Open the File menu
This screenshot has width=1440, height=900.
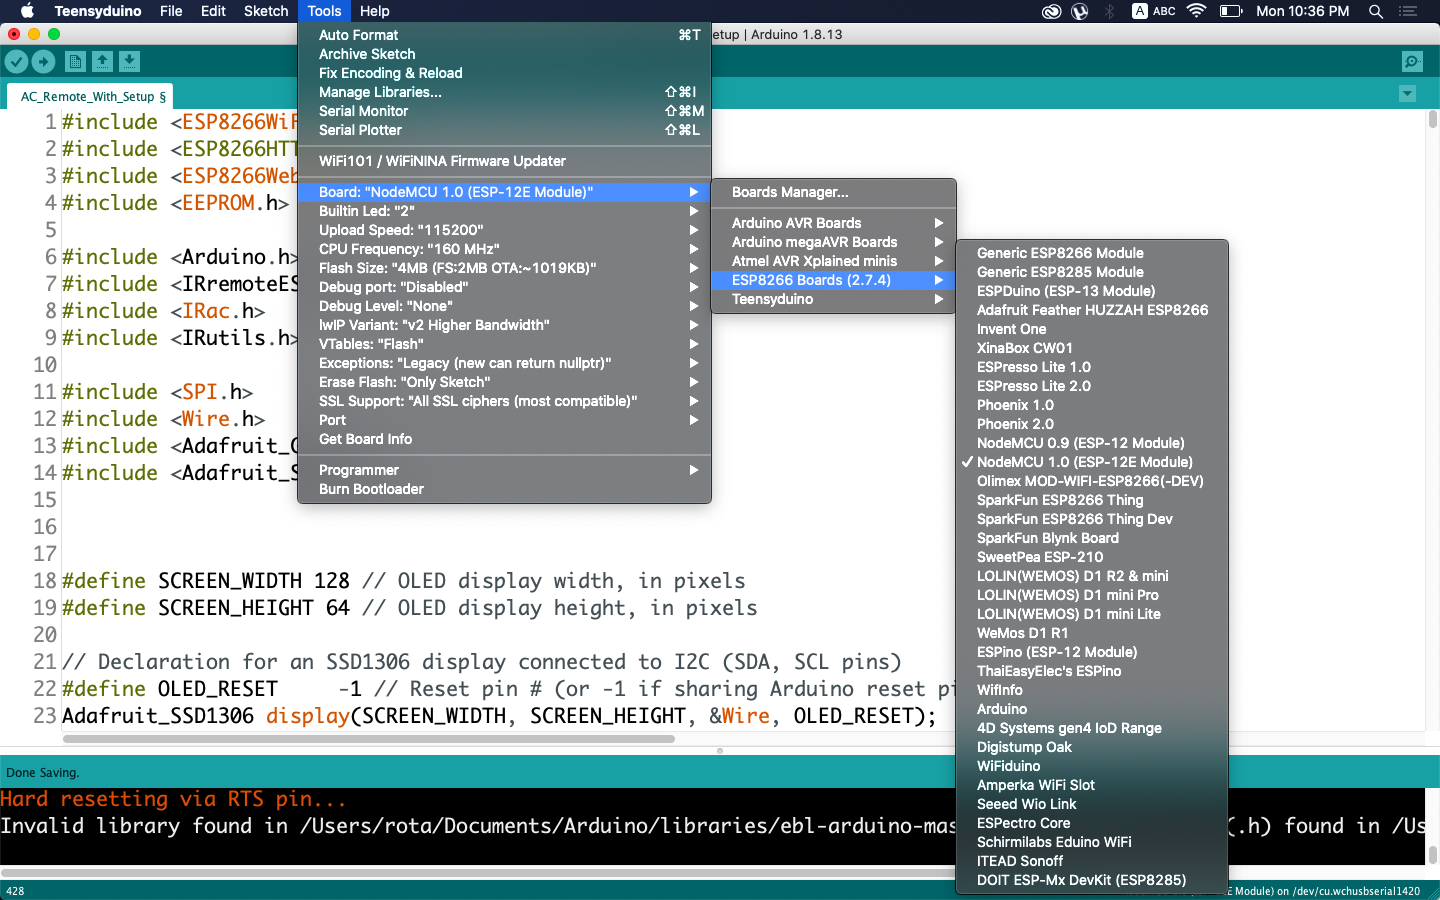tap(171, 11)
